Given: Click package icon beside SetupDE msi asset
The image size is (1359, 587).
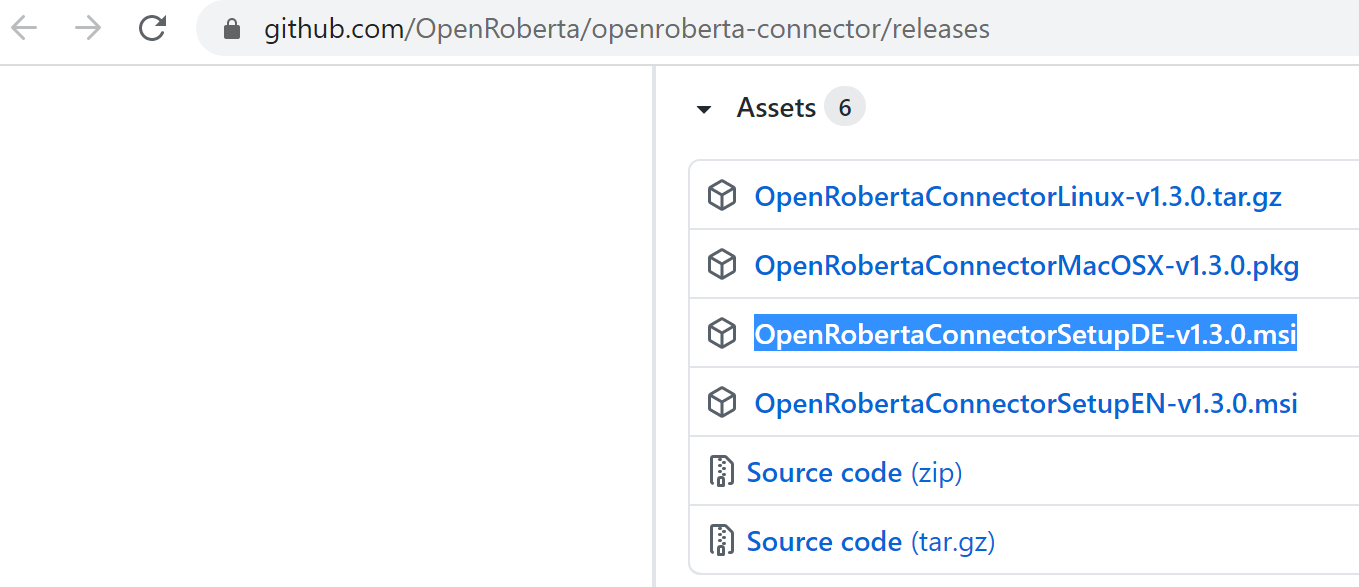Looking at the screenshot, I should click(722, 334).
